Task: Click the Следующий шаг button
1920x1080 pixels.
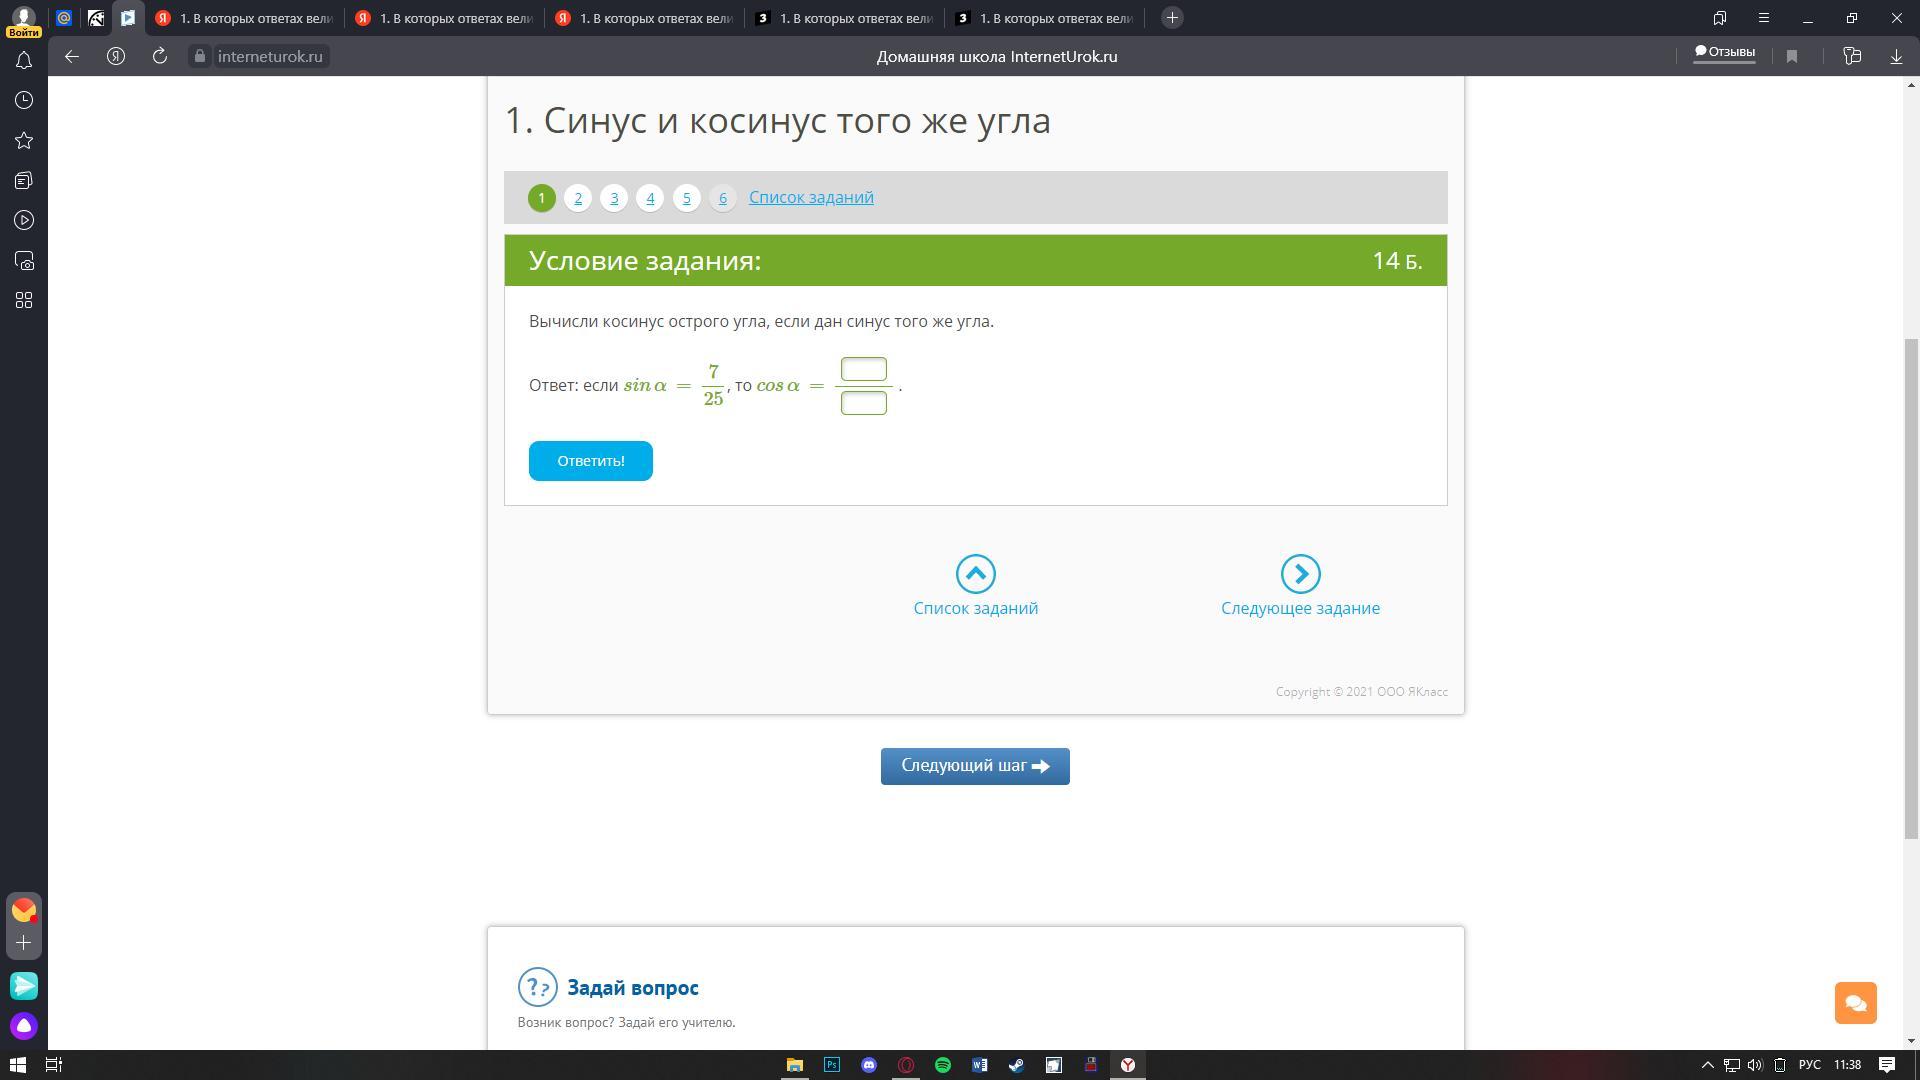Action: pos(975,766)
